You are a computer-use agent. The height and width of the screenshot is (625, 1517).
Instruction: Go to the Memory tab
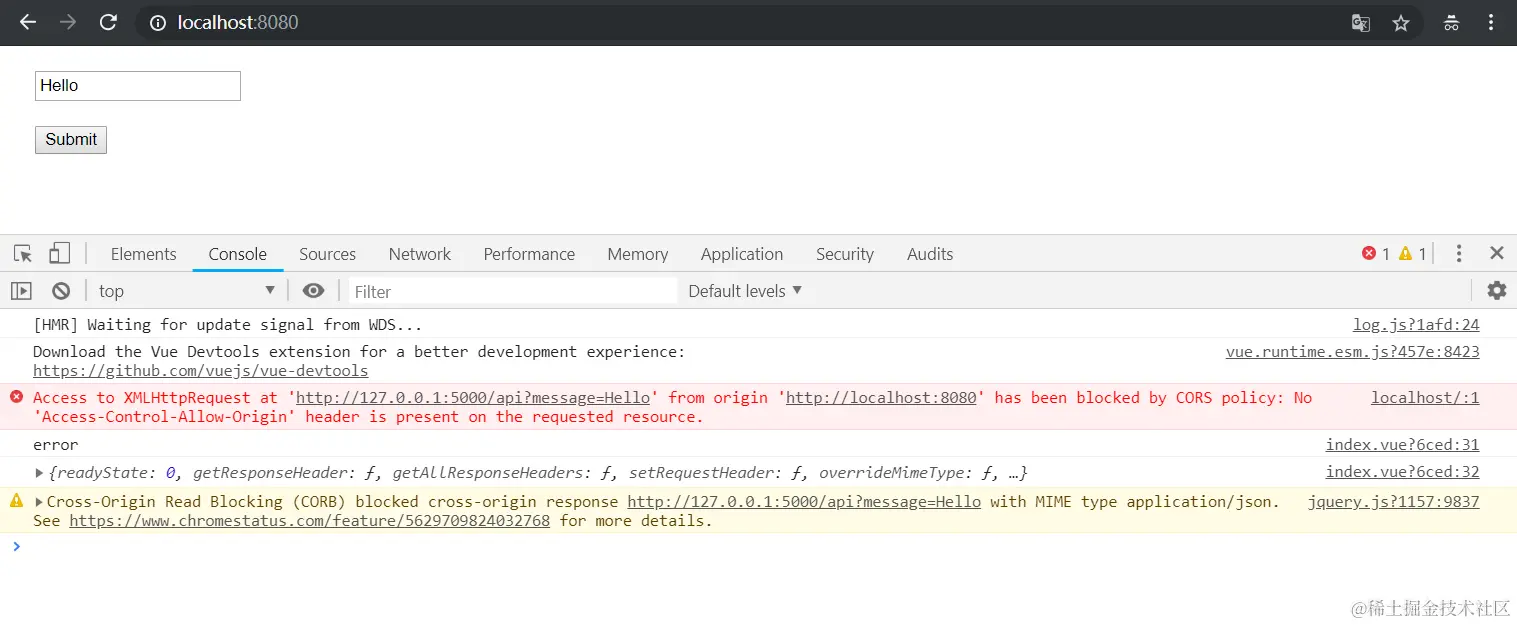tap(638, 254)
